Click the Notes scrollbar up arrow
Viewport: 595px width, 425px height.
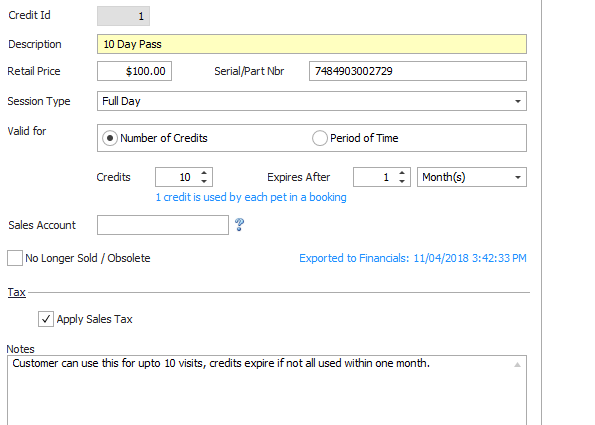[x=517, y=365]
